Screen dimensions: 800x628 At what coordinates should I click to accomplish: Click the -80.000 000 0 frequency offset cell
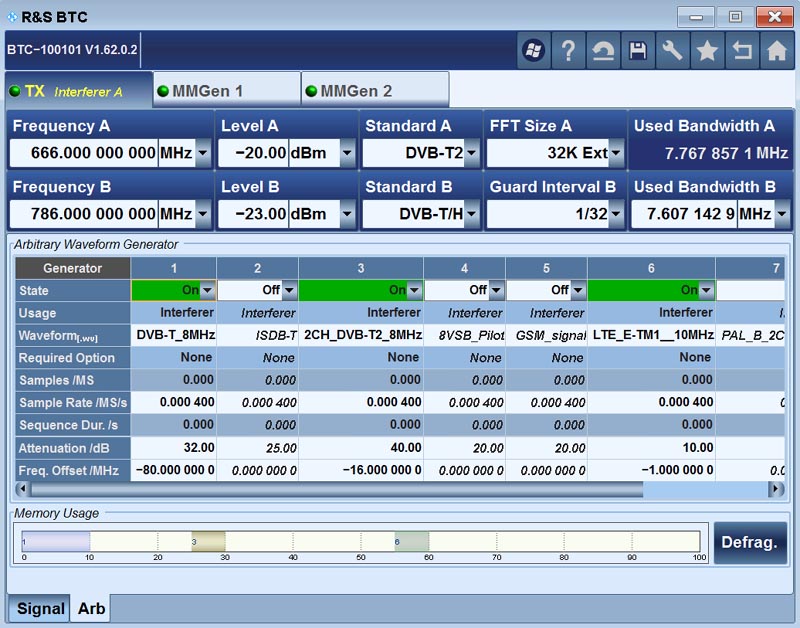click(174, 470)
